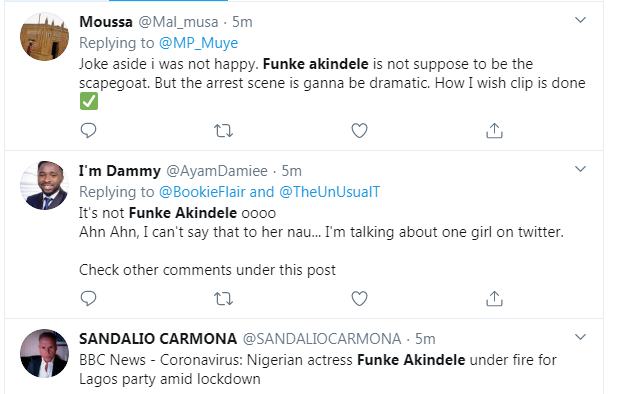623x394 pixels.
Task: Expand the options chevron on I'm Dammy's tweet
Action: point(580,169)
